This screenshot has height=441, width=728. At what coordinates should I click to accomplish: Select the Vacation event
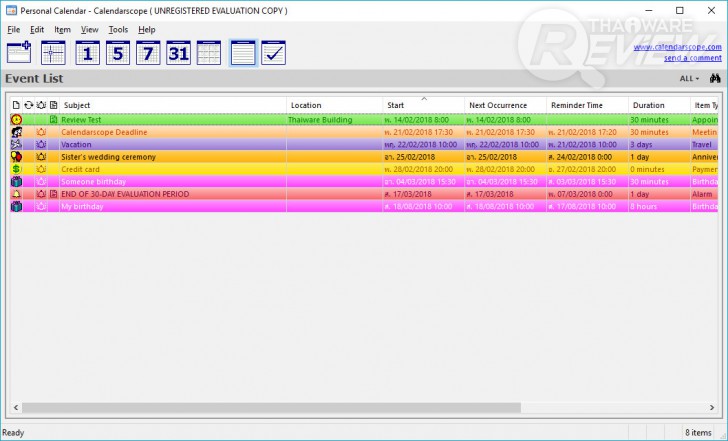point(364,144)
